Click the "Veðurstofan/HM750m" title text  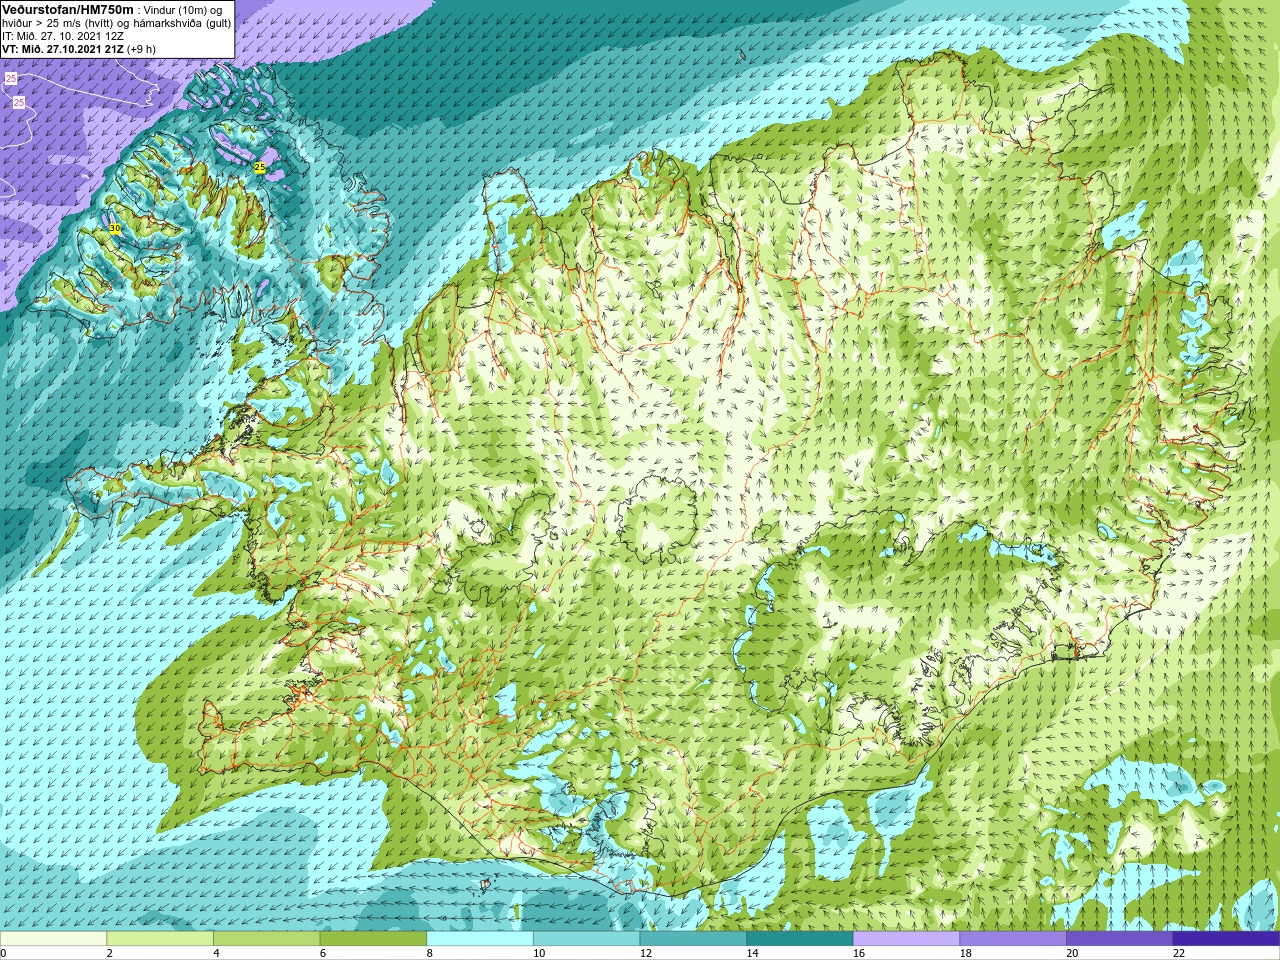click(x=68, y=9)
